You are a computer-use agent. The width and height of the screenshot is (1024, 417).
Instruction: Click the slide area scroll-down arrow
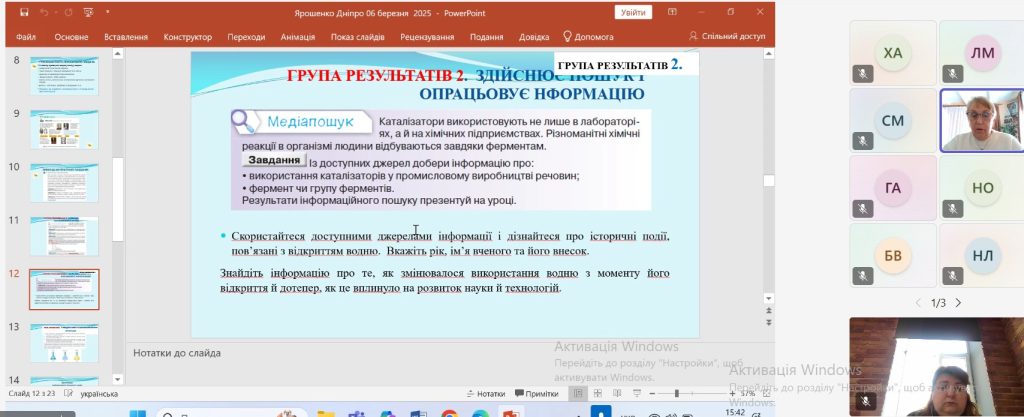tap(769, 299)
